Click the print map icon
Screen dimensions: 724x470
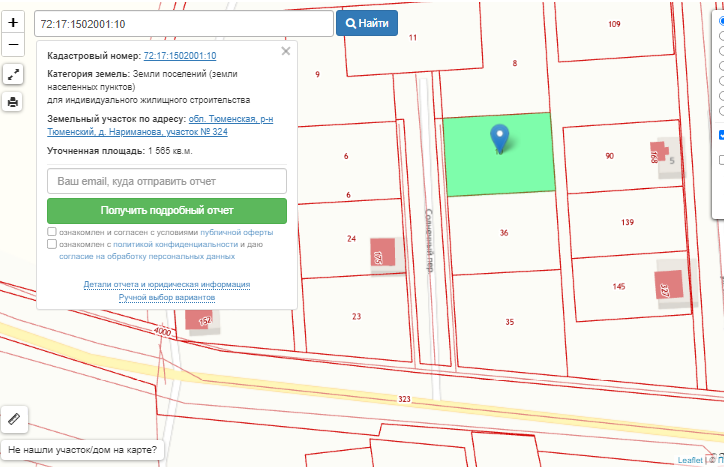click(13, 101)
